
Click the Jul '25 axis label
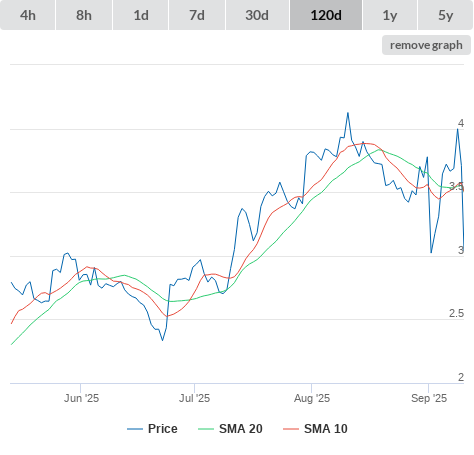click(x=195, y=398)
